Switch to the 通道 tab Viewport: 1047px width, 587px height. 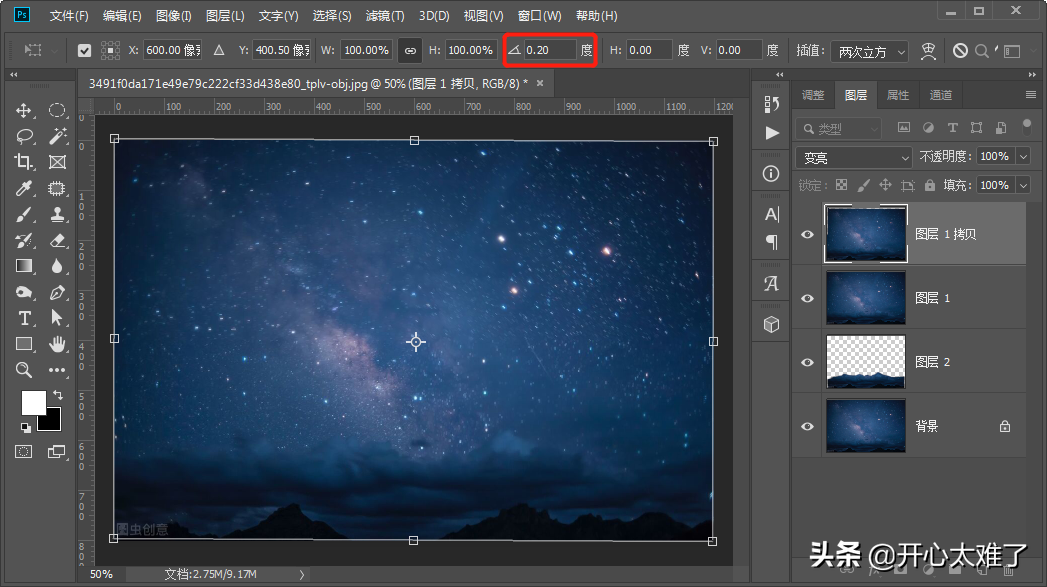(x=941, y=95)
